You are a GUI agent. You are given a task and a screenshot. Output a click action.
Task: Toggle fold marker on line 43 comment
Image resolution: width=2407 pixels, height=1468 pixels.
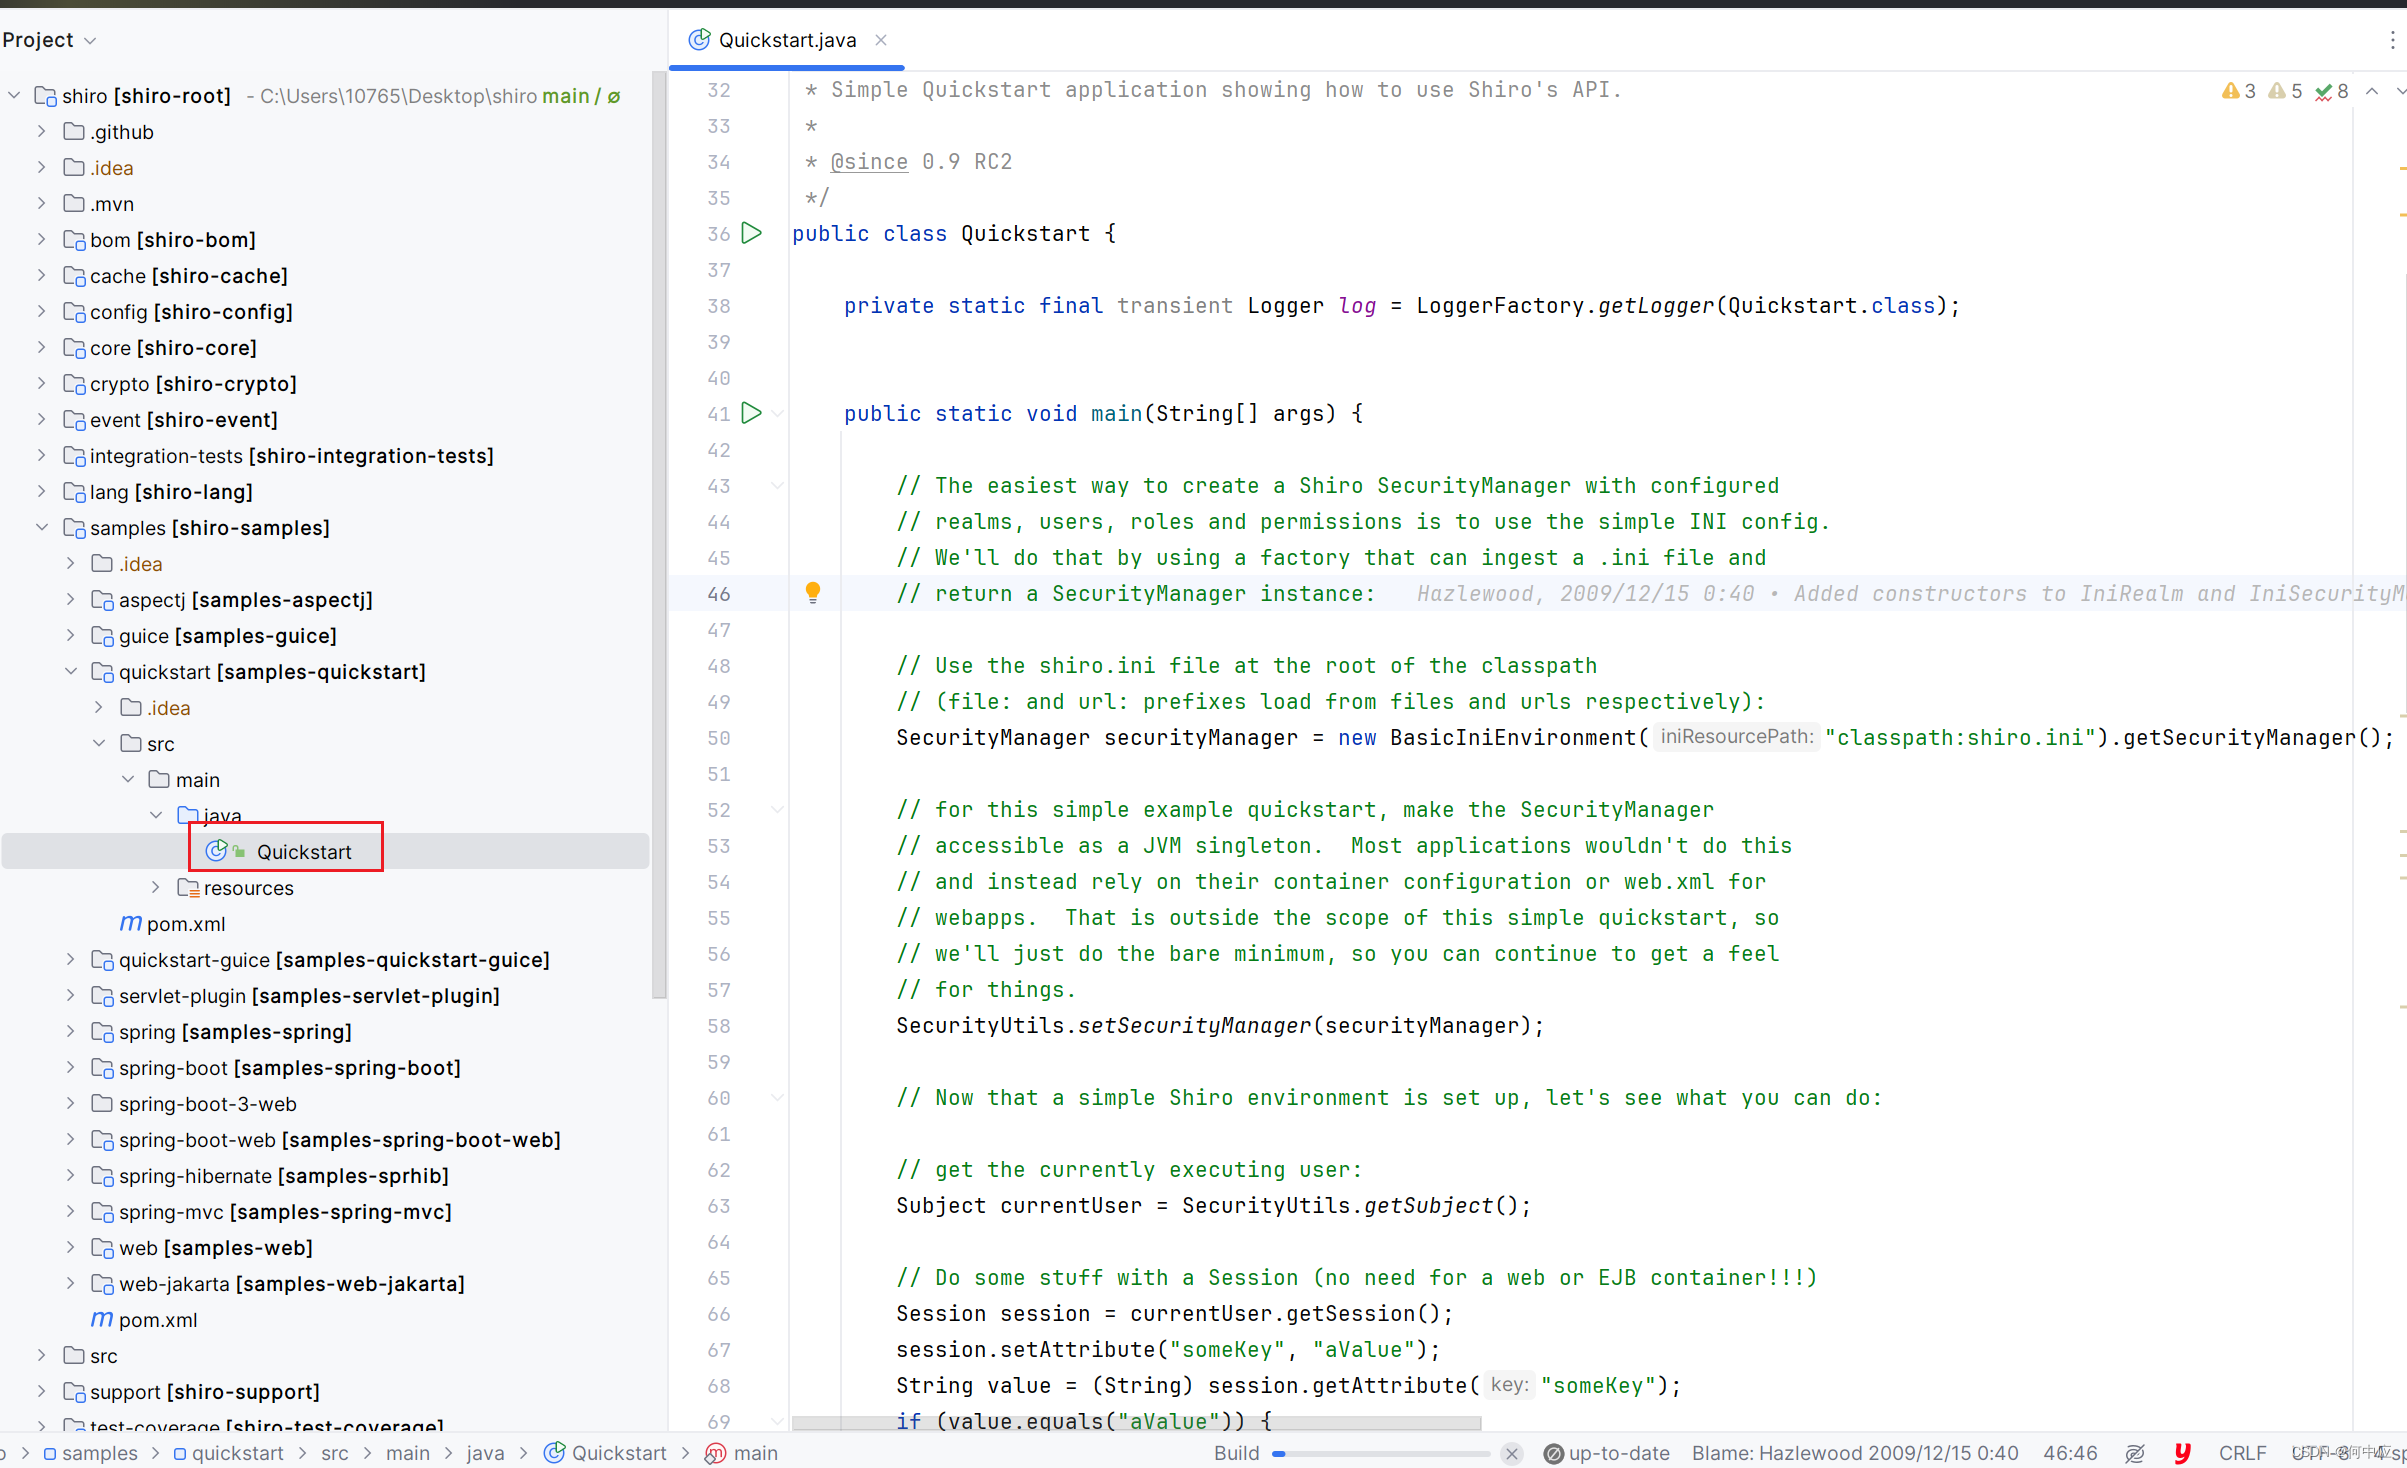tap(777, 485)
